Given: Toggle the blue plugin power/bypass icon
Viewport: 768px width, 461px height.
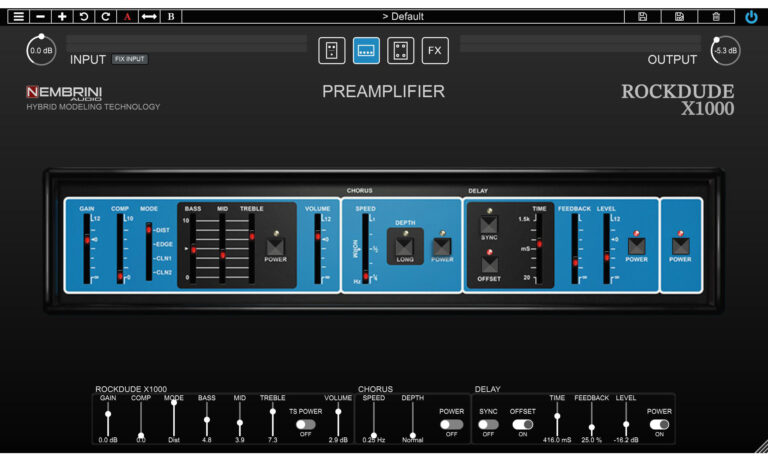Looking at the screenshot, I should click(751, 17).
